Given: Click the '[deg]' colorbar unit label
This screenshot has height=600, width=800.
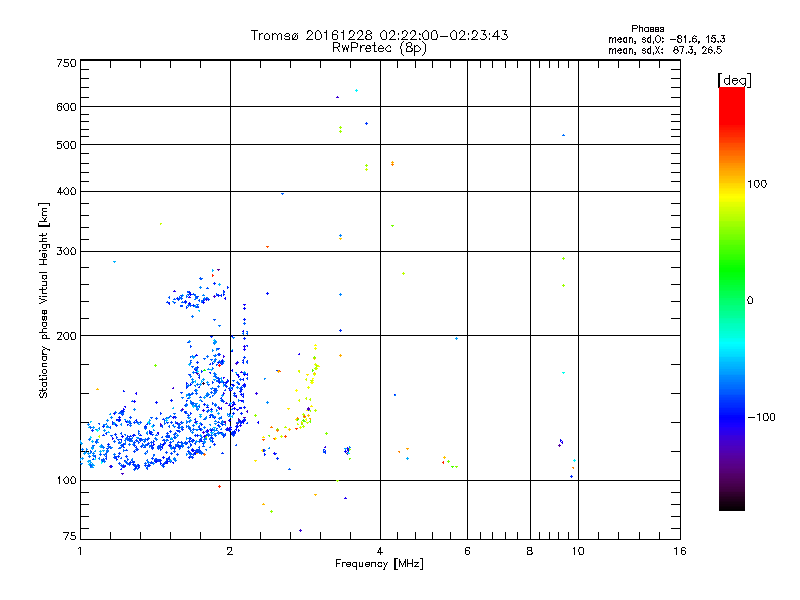Looking at the screenshot, I should pyautogui.click(x=734, y=80).
